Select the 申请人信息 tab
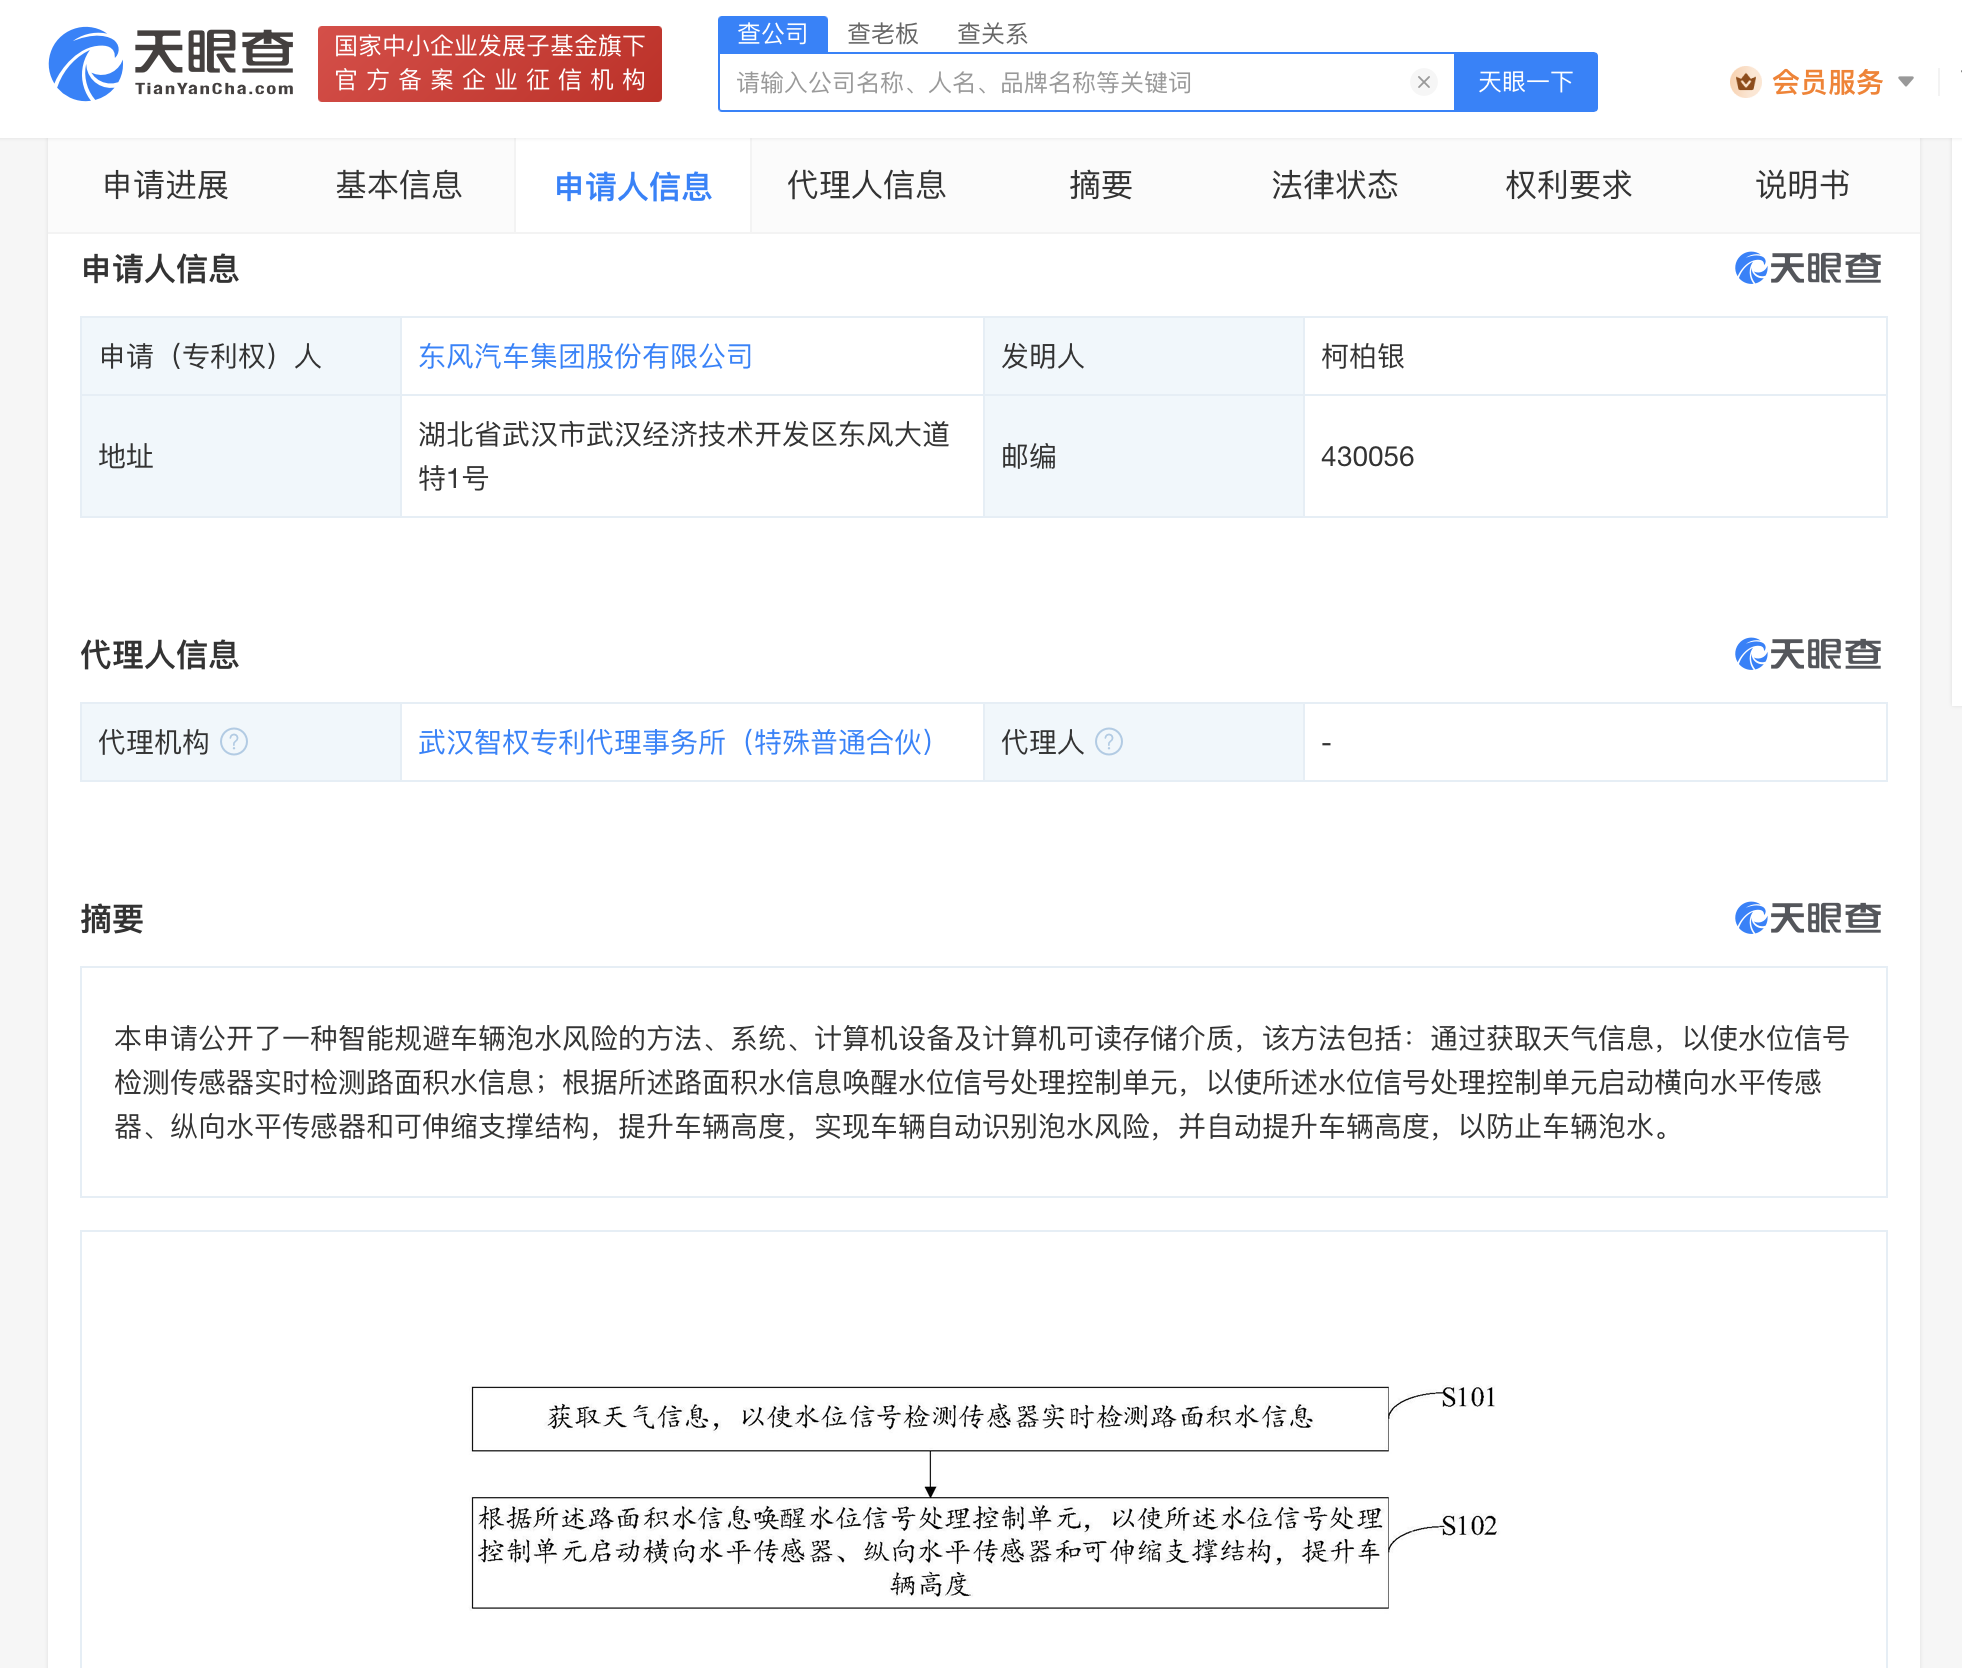 633,186
